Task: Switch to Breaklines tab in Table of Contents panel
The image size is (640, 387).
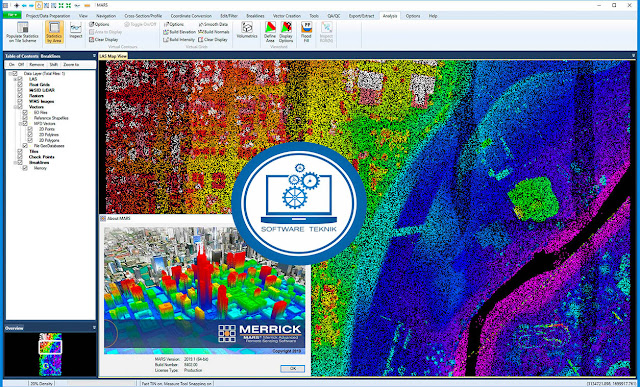Action: [x=50, y=56]
